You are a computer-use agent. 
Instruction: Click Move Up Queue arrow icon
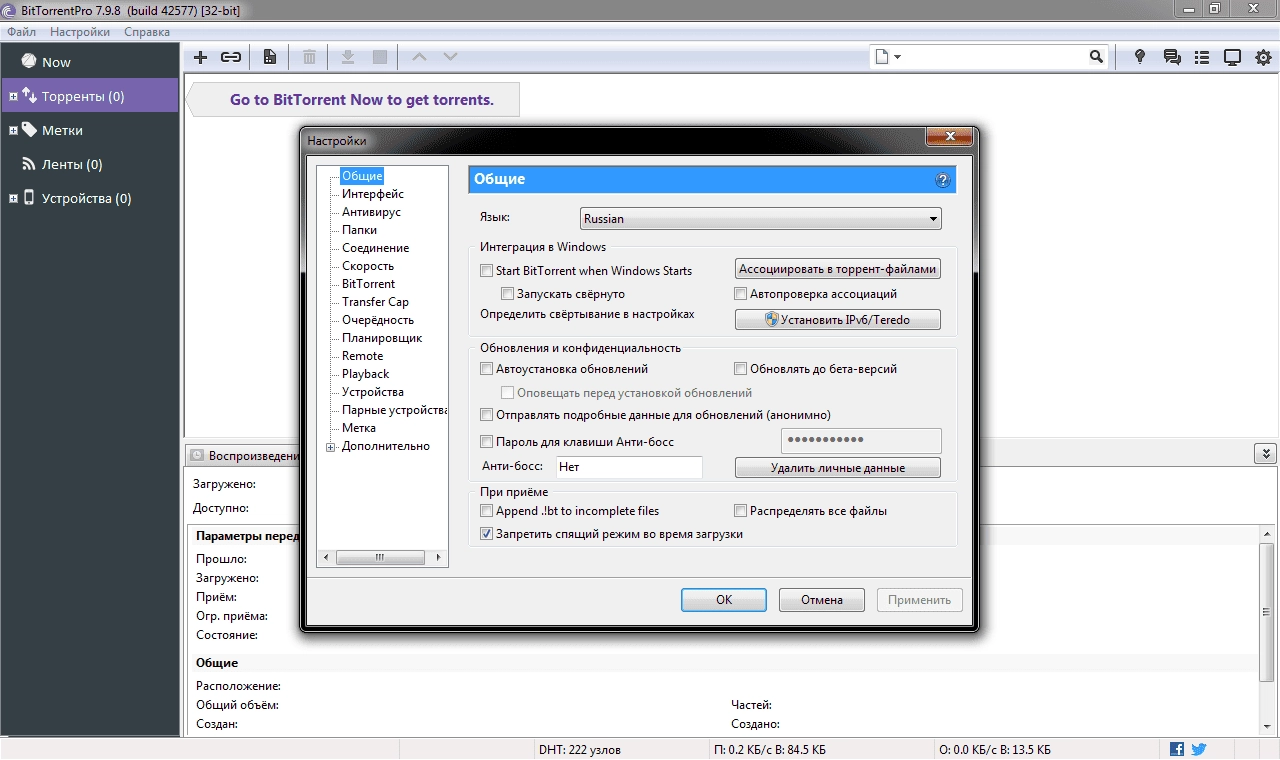pos(420,57)
